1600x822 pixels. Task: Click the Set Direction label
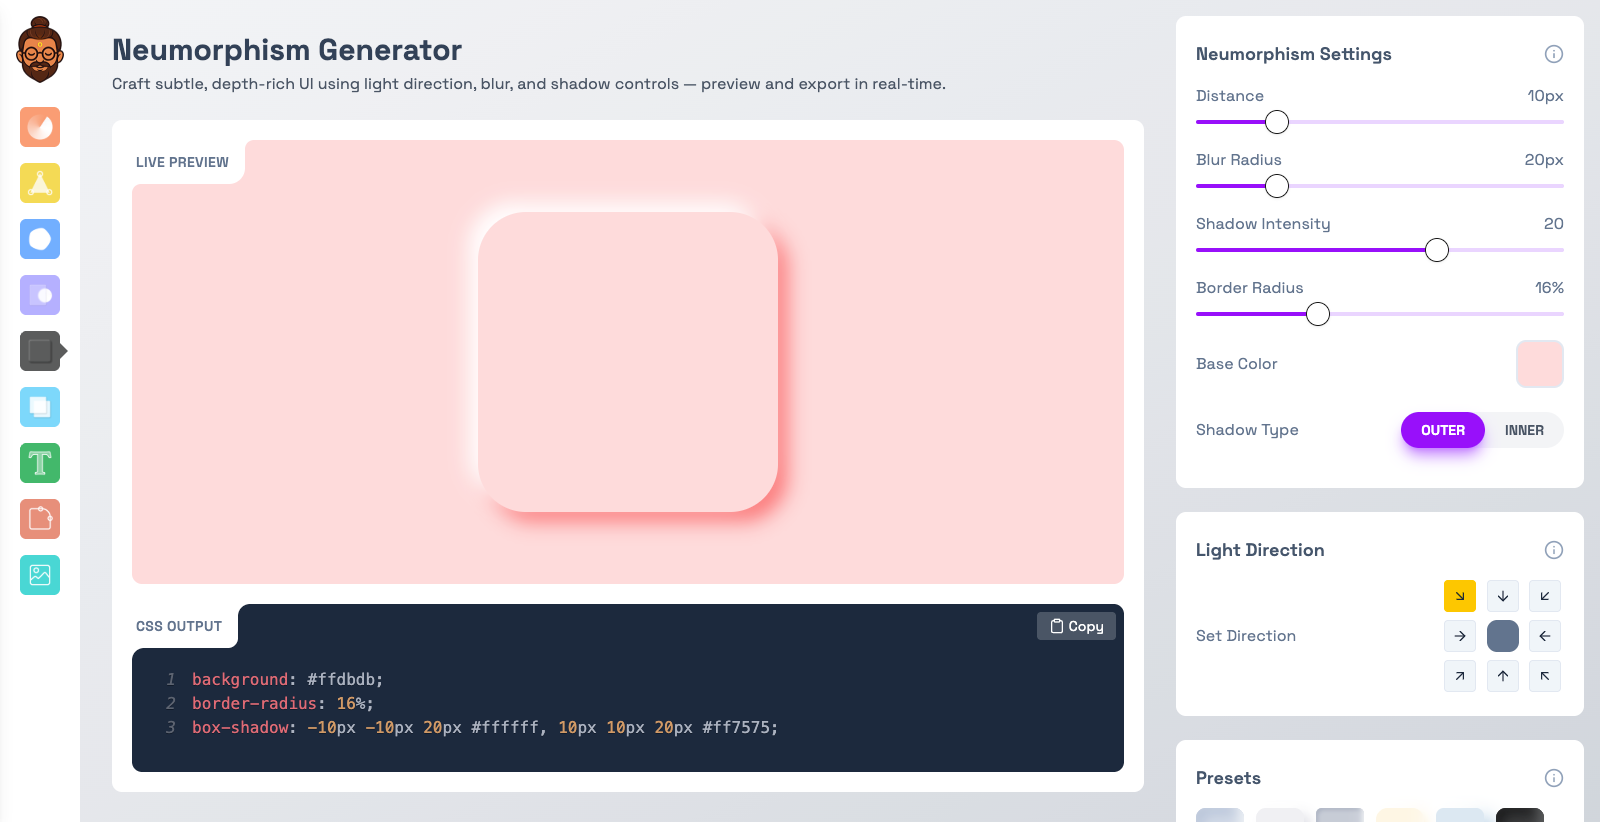(x=1246, y=636)
